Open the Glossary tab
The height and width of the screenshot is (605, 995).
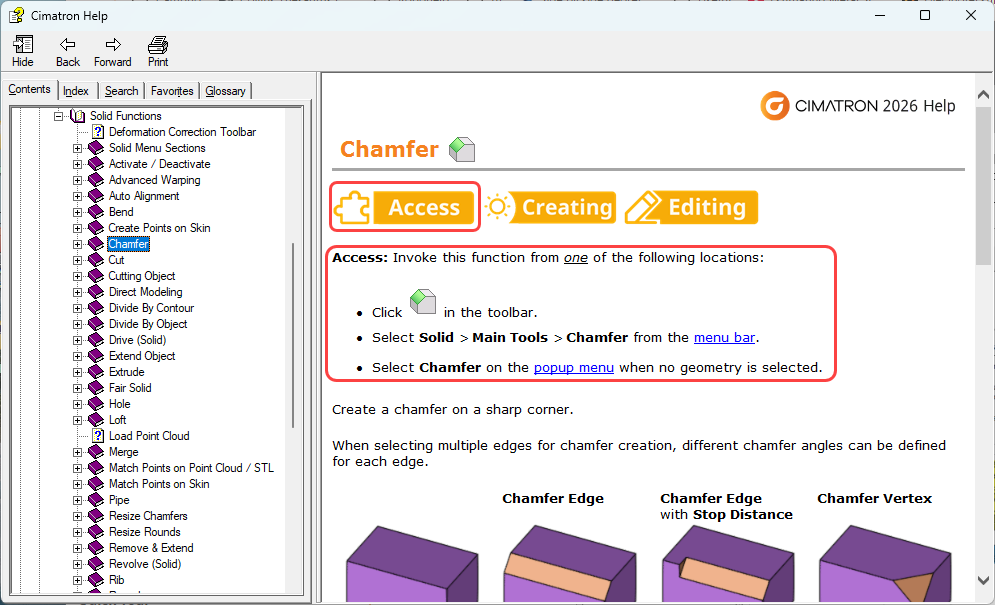point(225,91)
